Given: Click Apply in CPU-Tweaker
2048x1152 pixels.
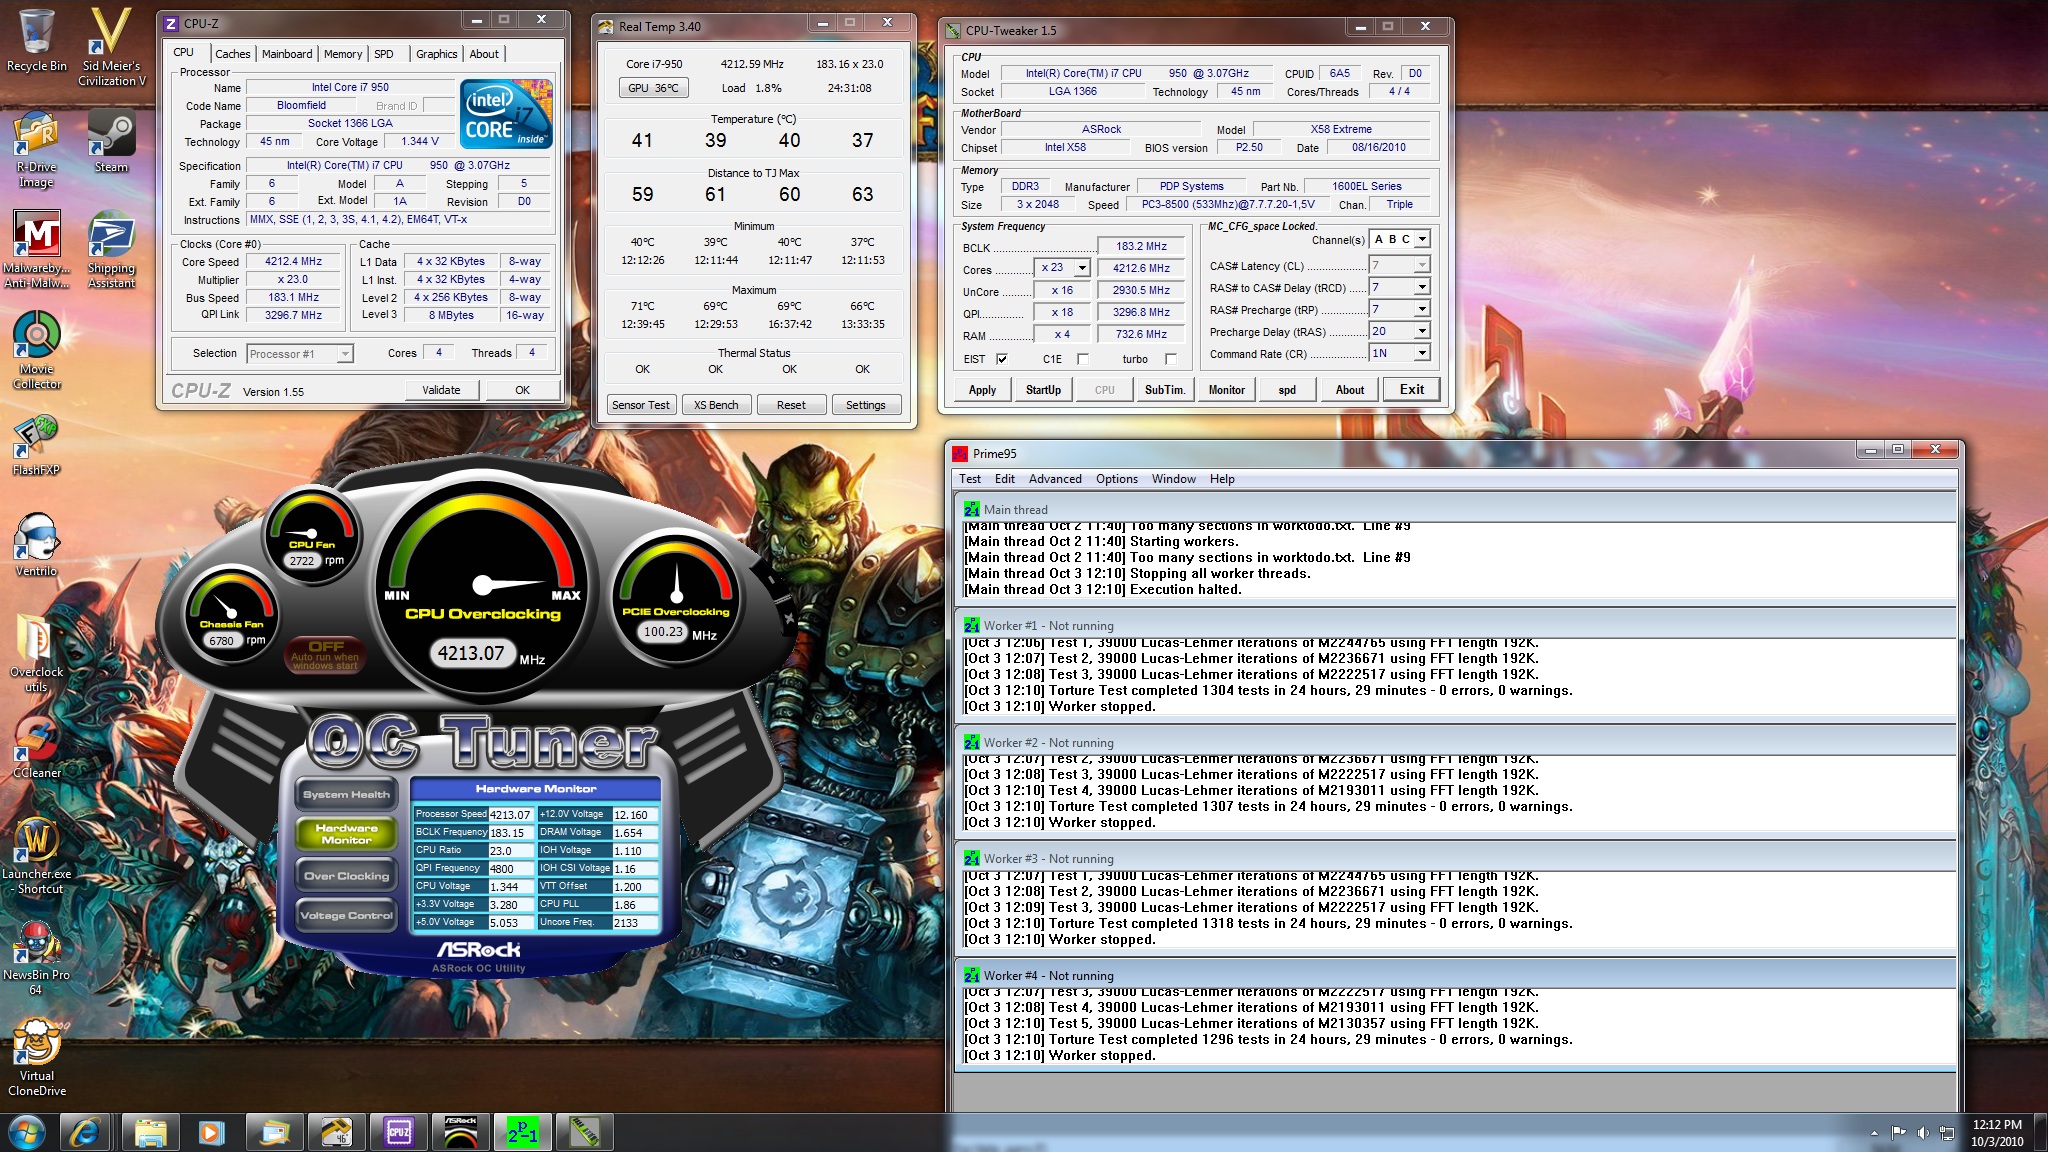Looking at the screenshot, I should click(982, 390).
